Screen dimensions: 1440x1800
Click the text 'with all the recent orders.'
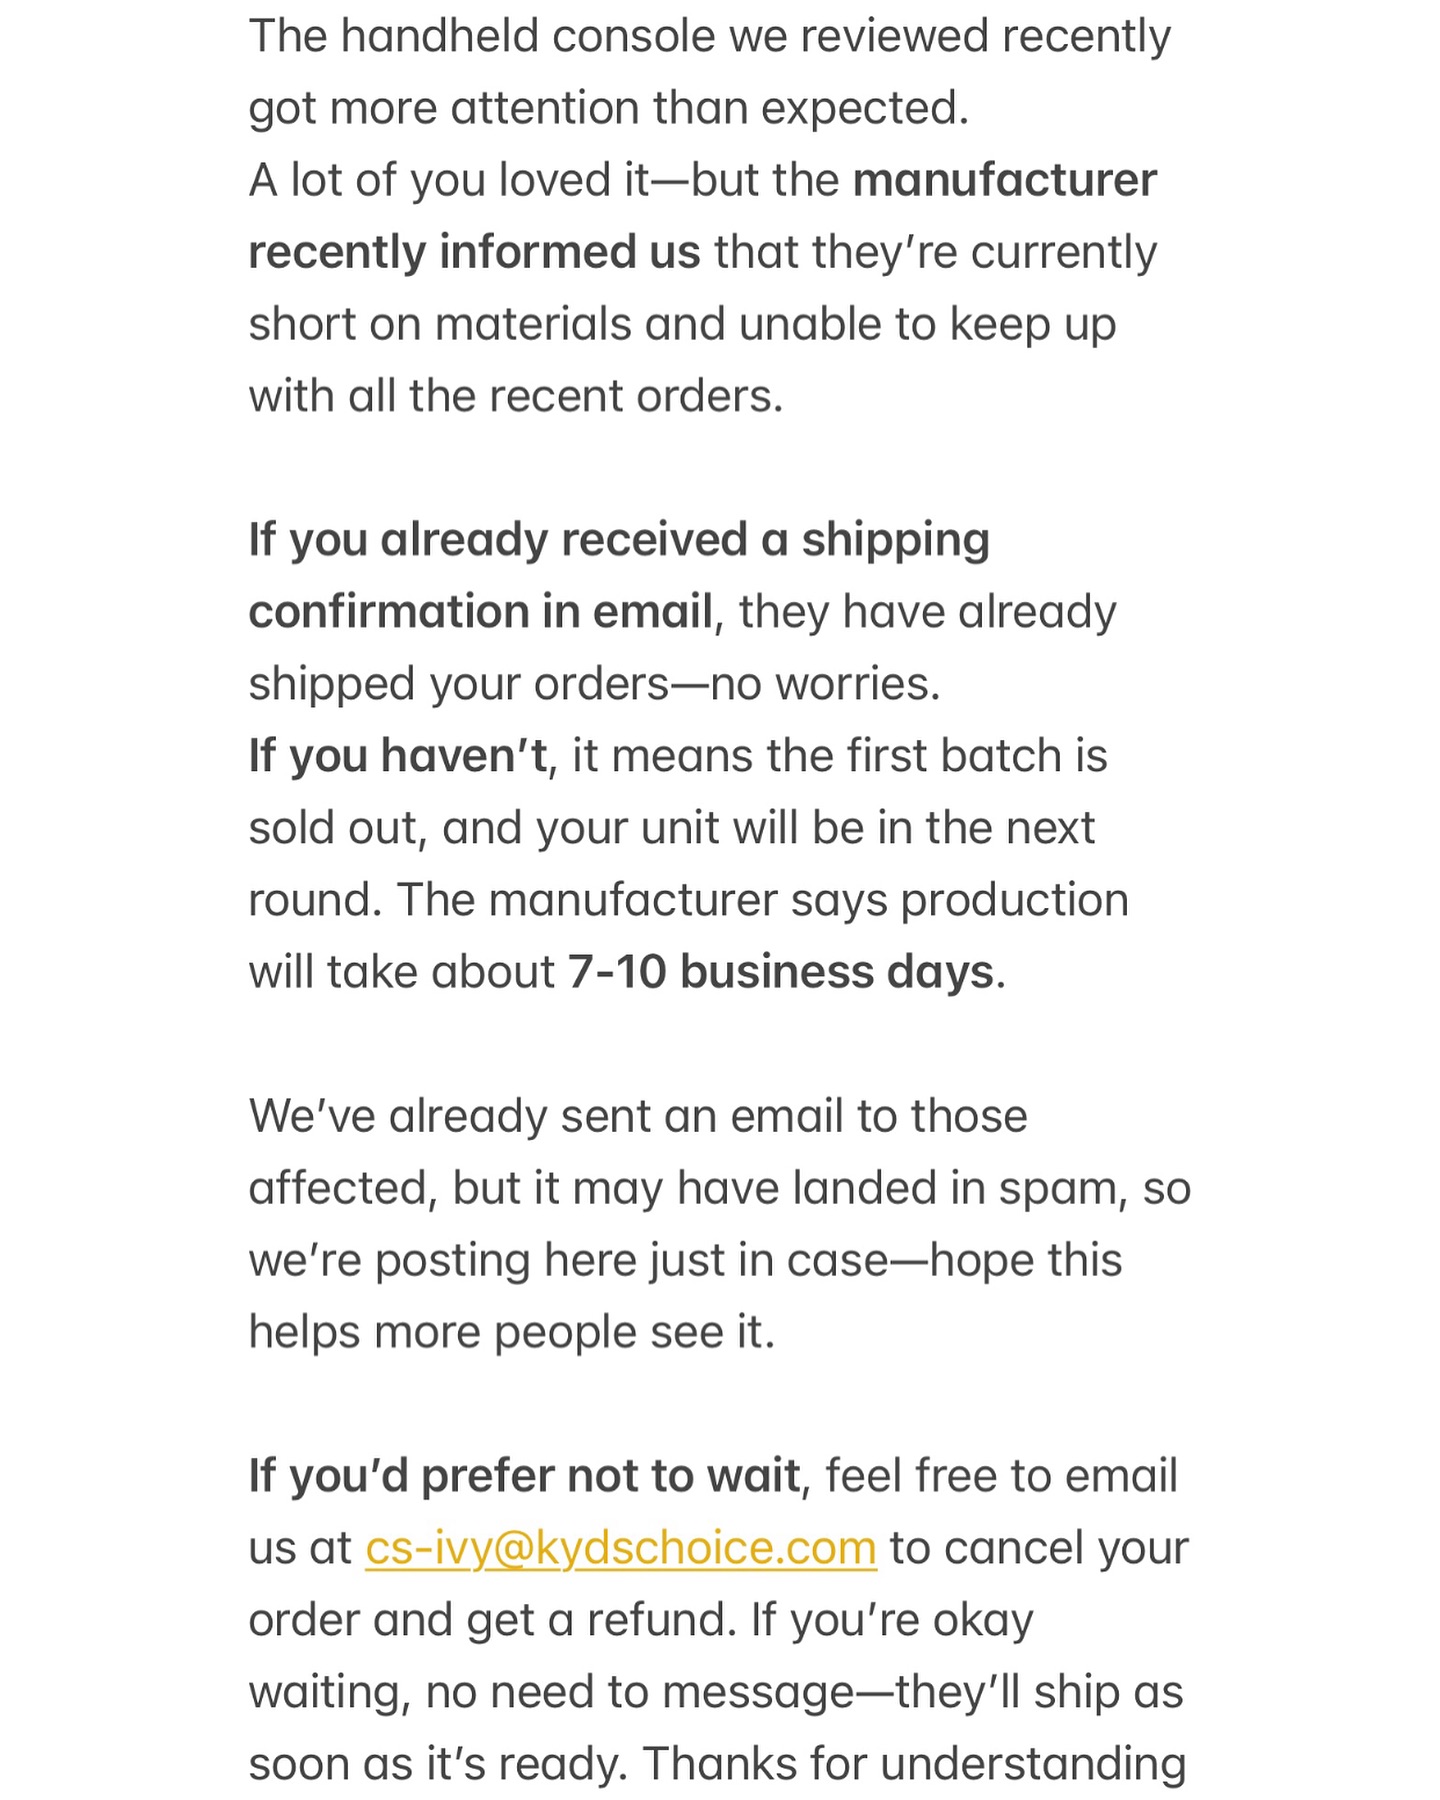pyautogui.click(x=516, y=397)
